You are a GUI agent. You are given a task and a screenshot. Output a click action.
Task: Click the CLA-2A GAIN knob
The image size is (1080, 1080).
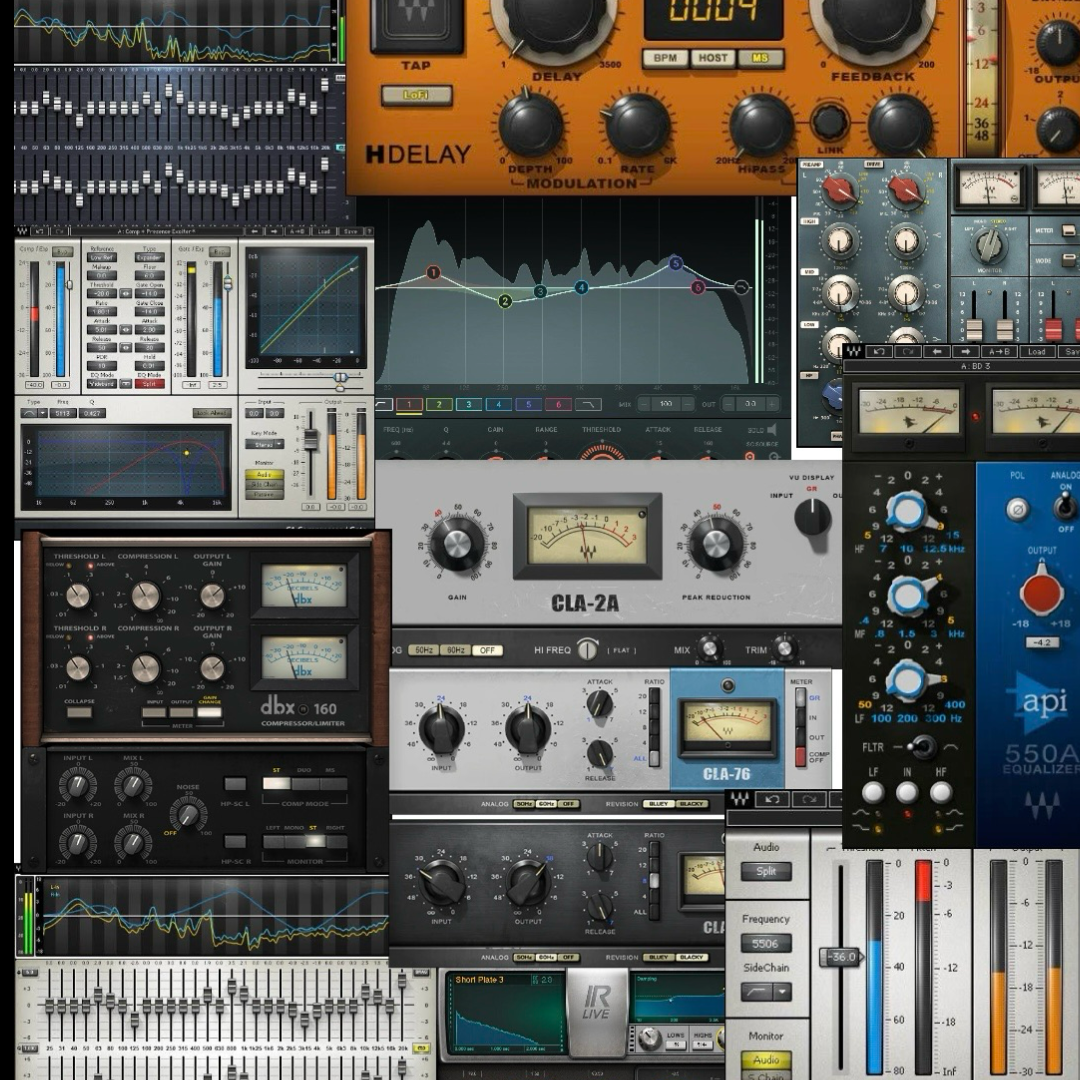pyautogui.click(x=457, y=544)
